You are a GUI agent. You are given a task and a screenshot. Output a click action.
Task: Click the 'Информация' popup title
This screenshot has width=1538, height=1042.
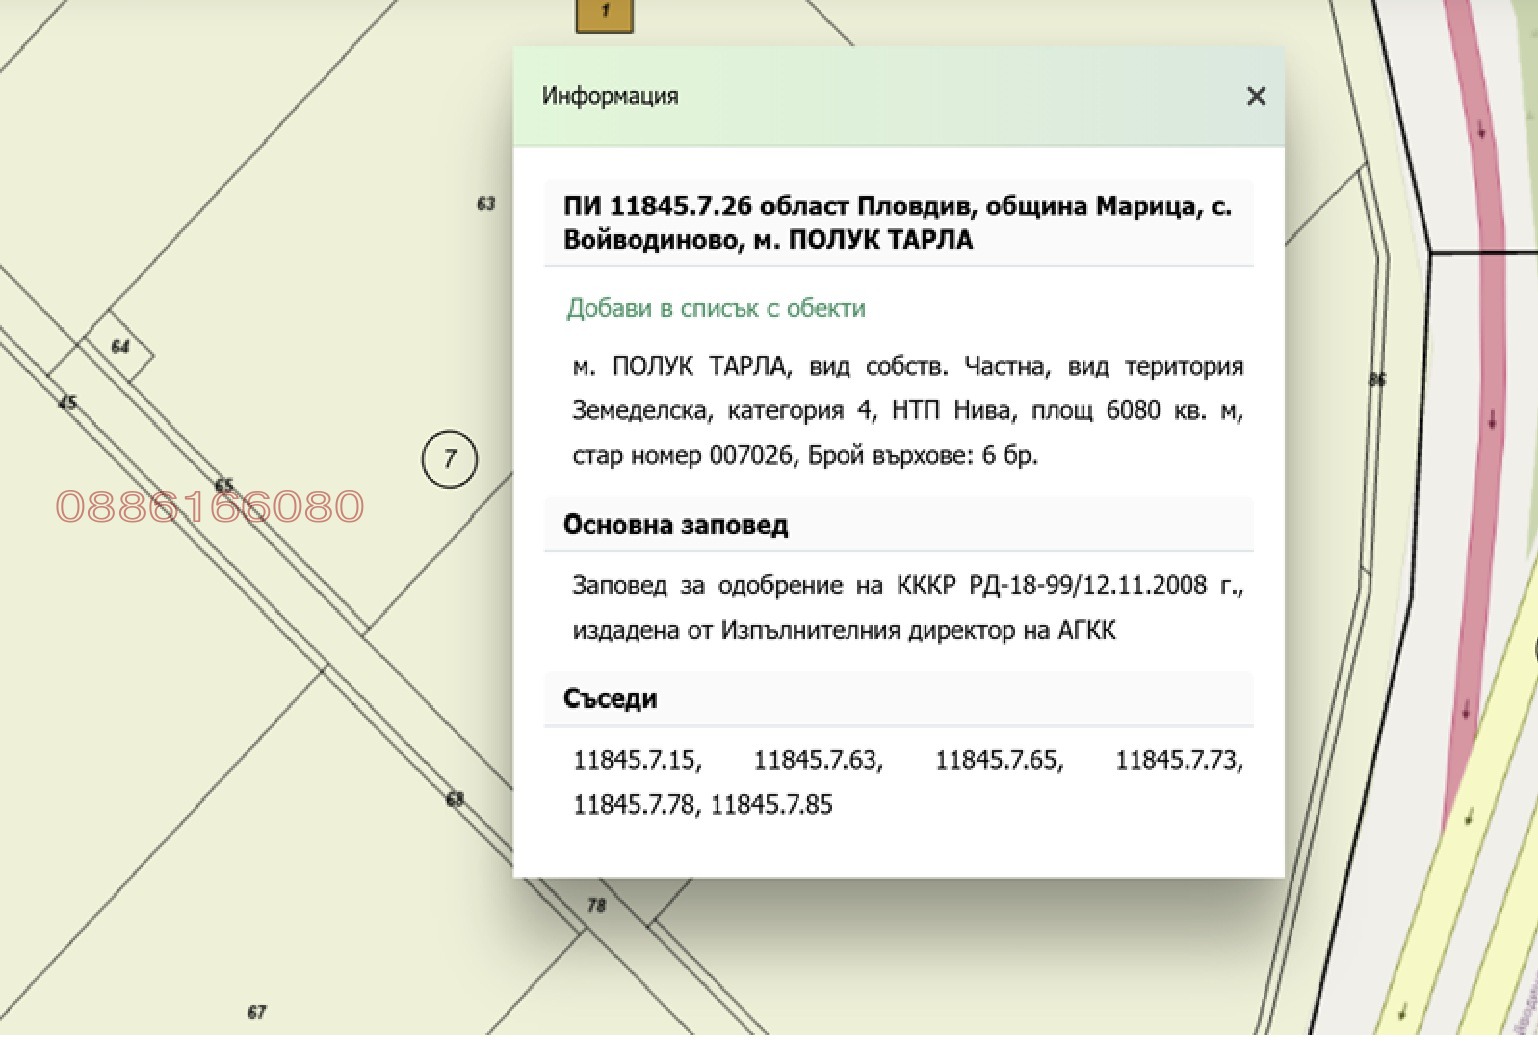(x=610, y=96)
